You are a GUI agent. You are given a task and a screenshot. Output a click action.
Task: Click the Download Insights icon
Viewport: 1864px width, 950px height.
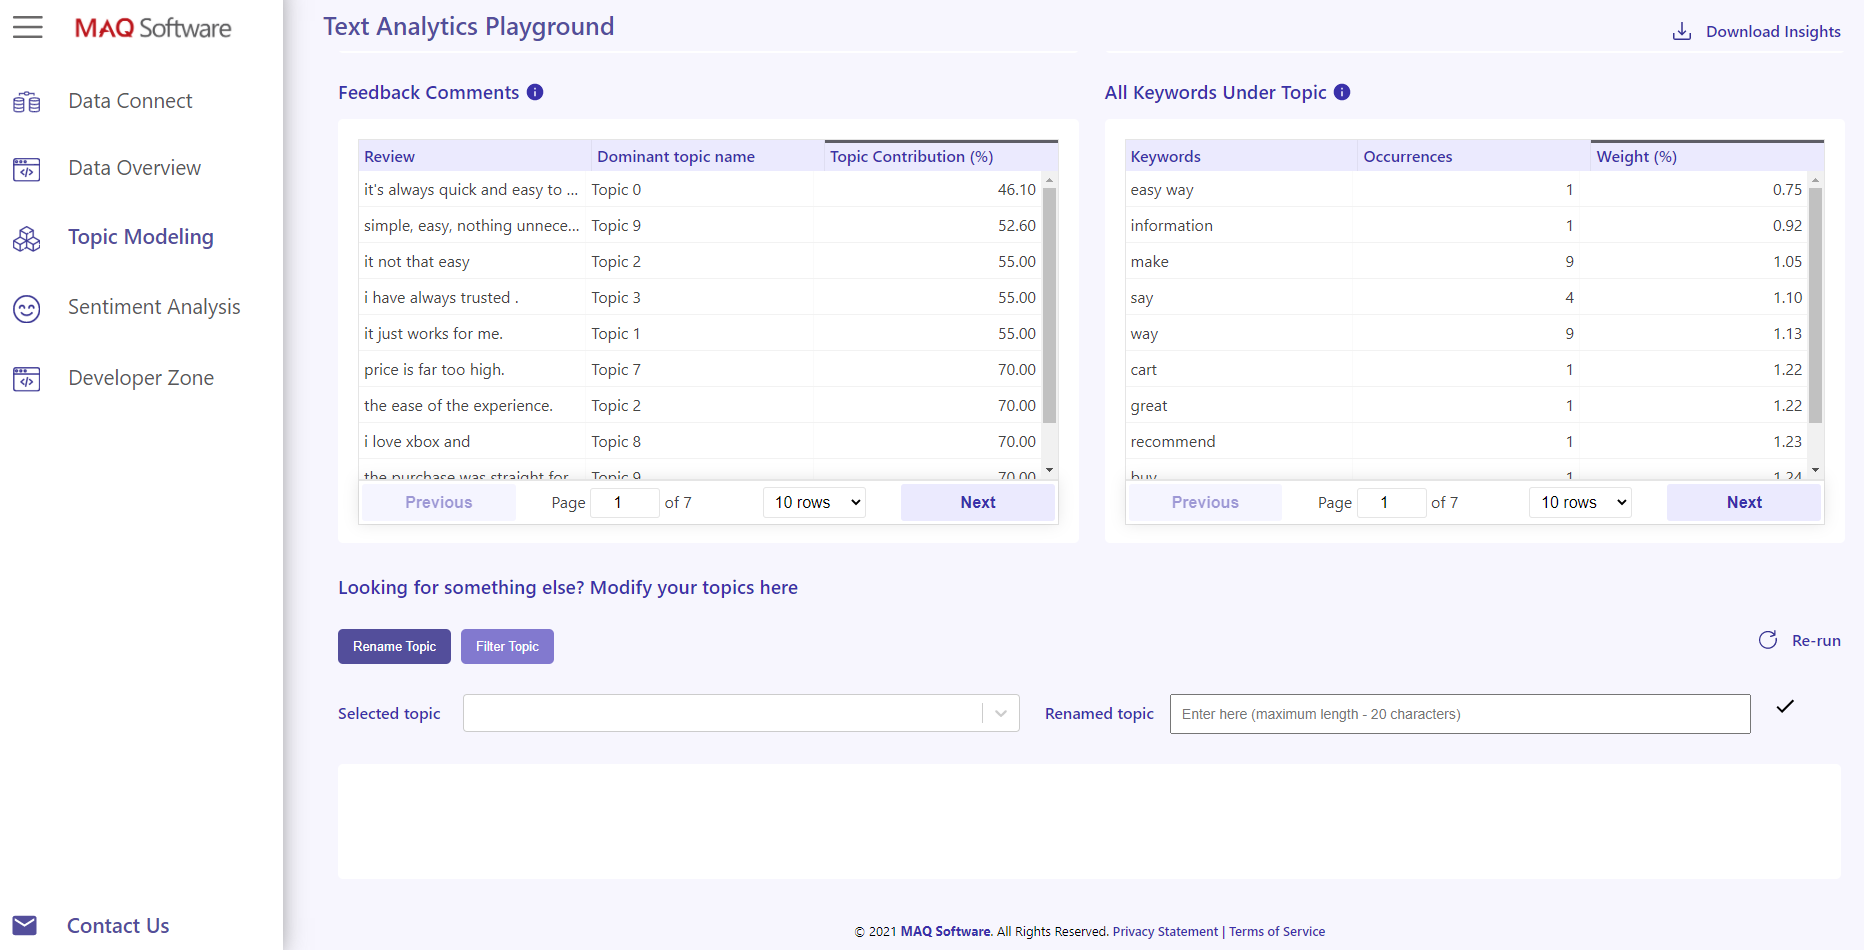(x=1681, y=31)
